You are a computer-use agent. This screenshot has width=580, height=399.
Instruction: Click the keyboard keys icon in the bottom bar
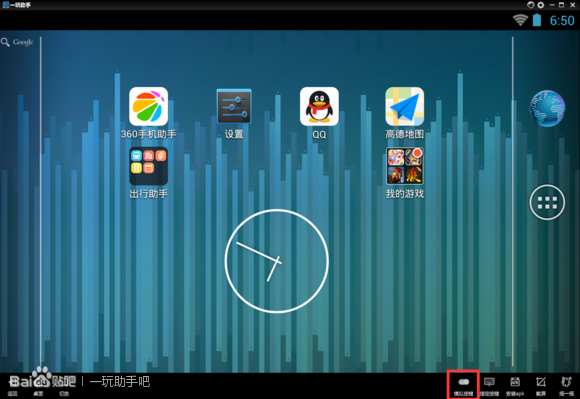pyautogui.click(x=489, y=382)
